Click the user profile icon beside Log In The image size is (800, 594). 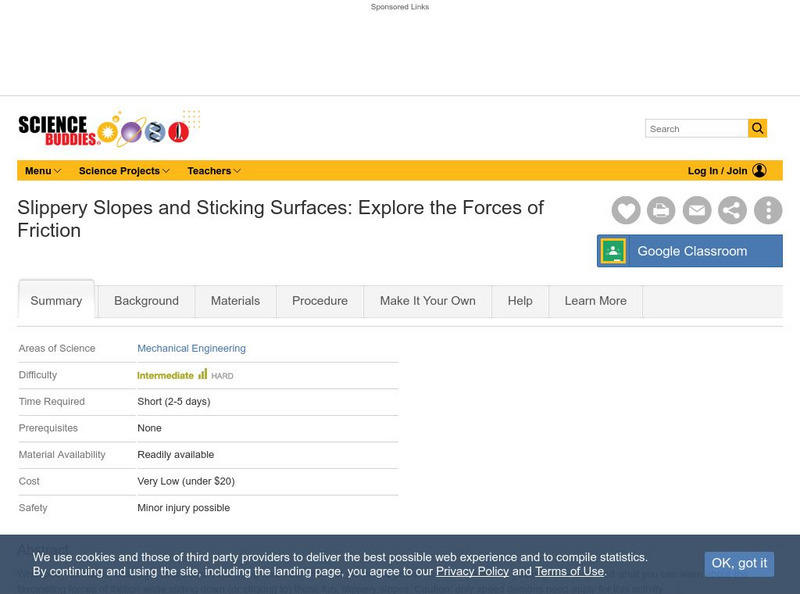click(x=758, y=171)
